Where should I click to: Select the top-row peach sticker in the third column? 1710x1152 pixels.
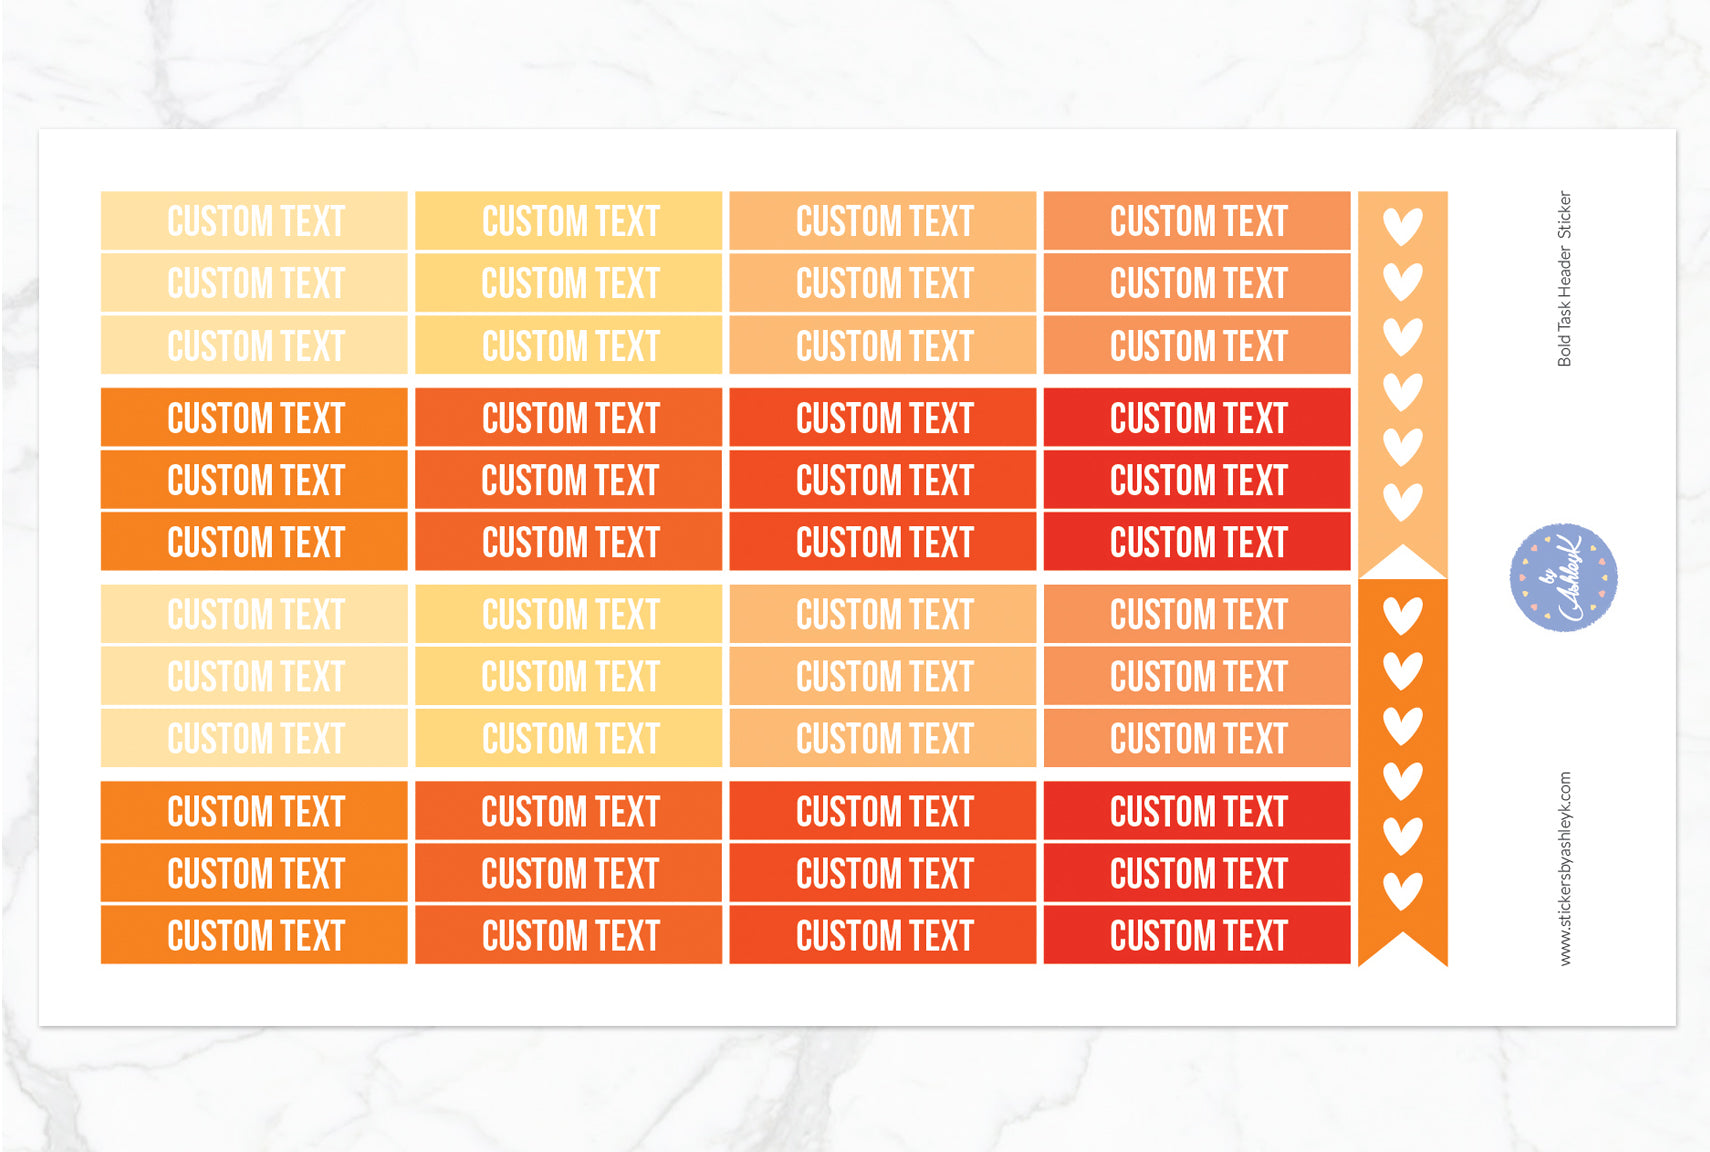(883, 221)
